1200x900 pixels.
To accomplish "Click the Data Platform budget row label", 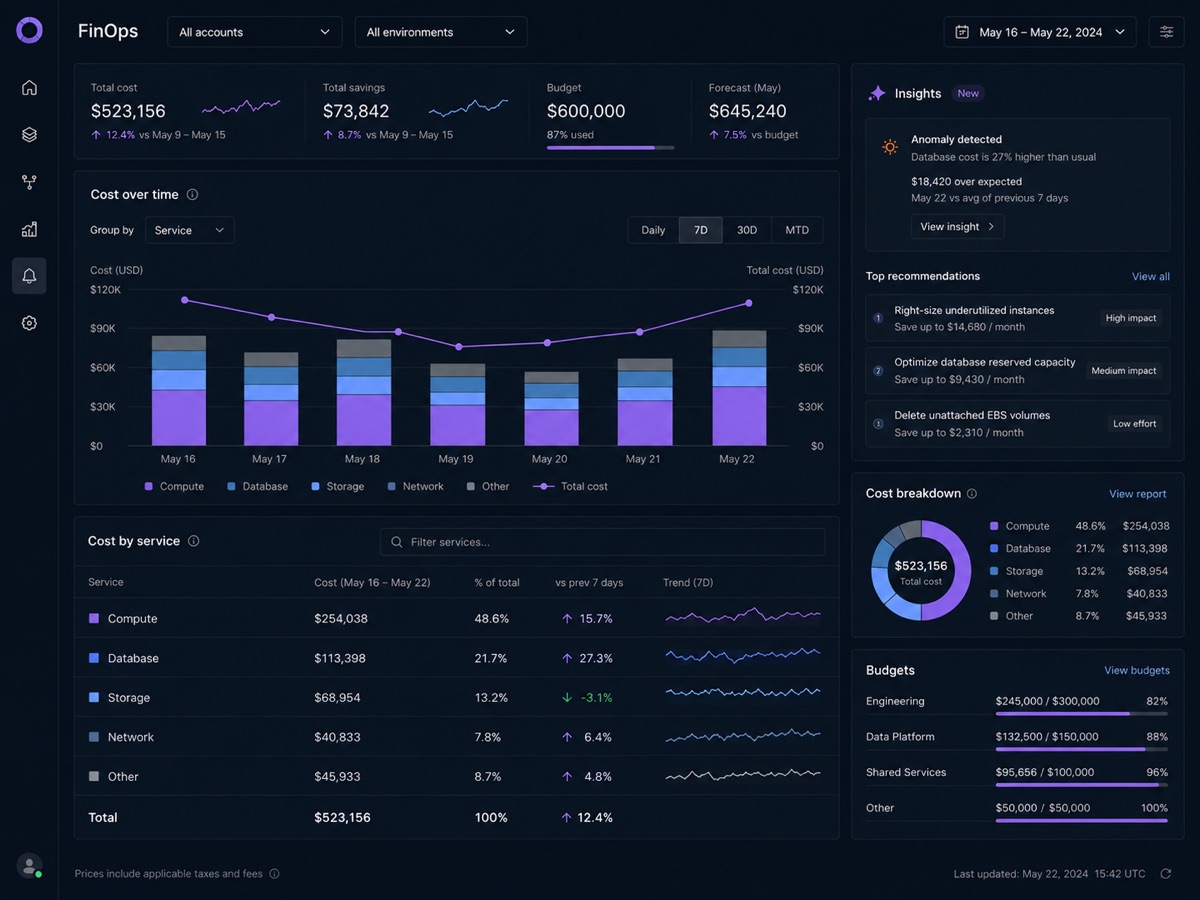I will [900, 737].
